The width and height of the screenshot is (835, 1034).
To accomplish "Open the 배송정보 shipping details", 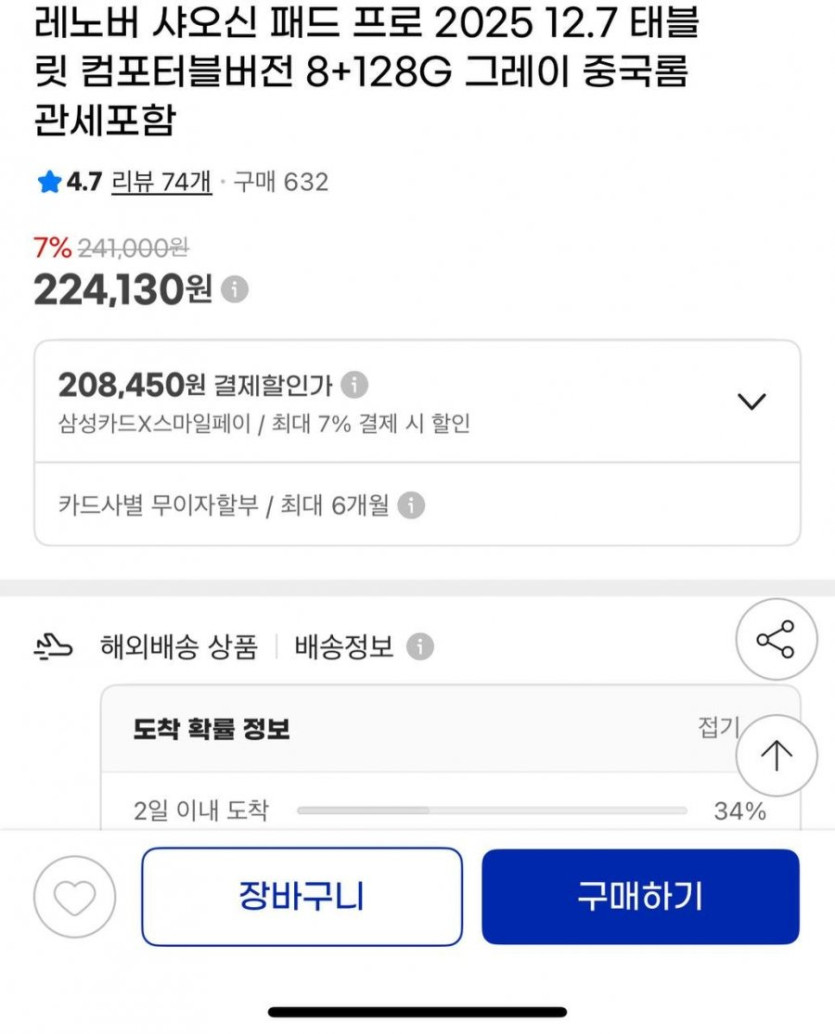I will tap(344, 647).
